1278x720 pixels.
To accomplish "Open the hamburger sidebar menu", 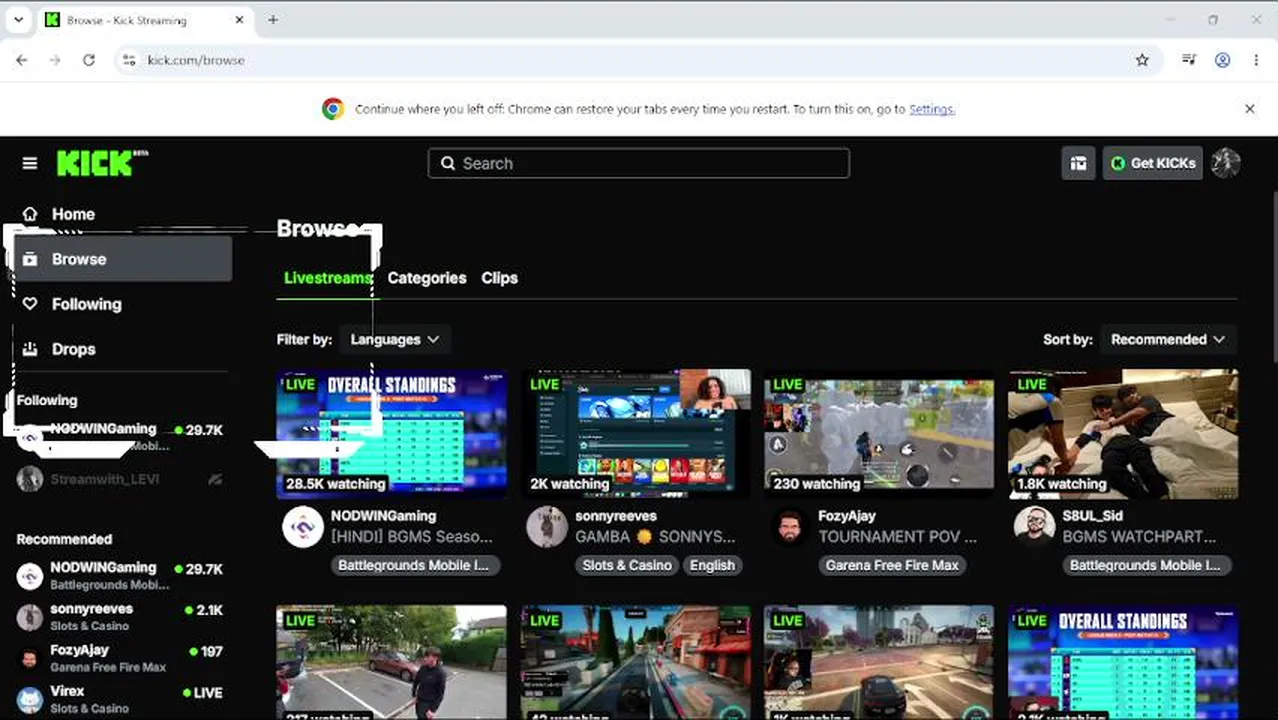I will [x=30, y=163].
